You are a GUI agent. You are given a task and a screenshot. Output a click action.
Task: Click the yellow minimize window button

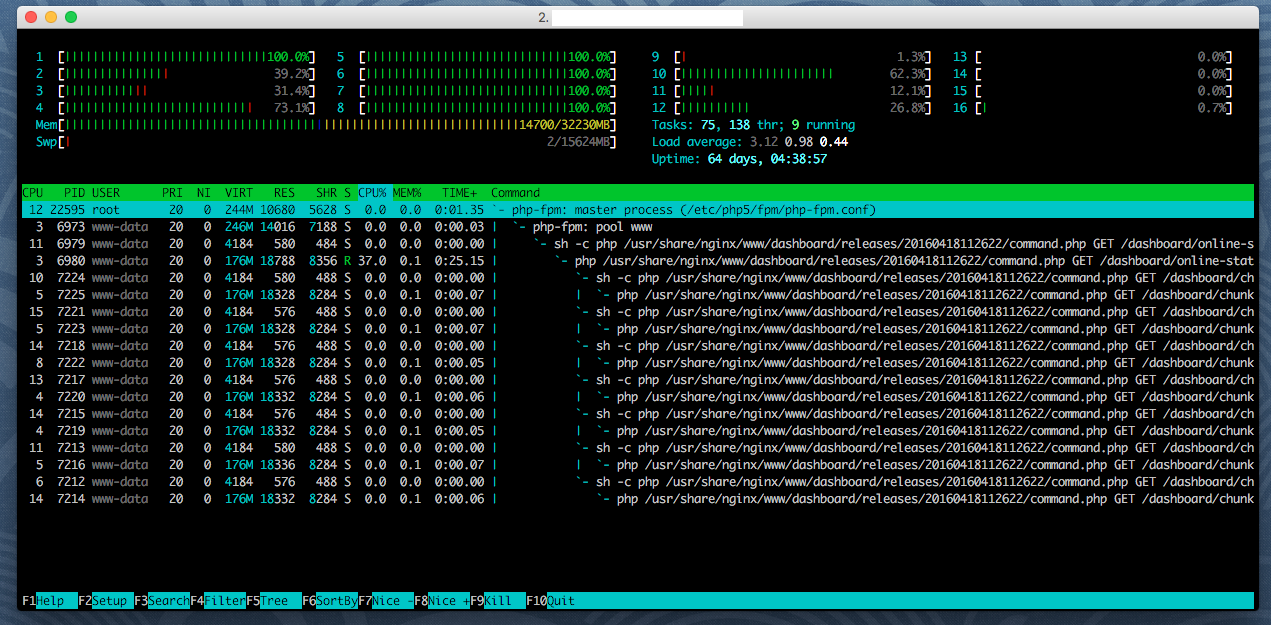point(51,17)
